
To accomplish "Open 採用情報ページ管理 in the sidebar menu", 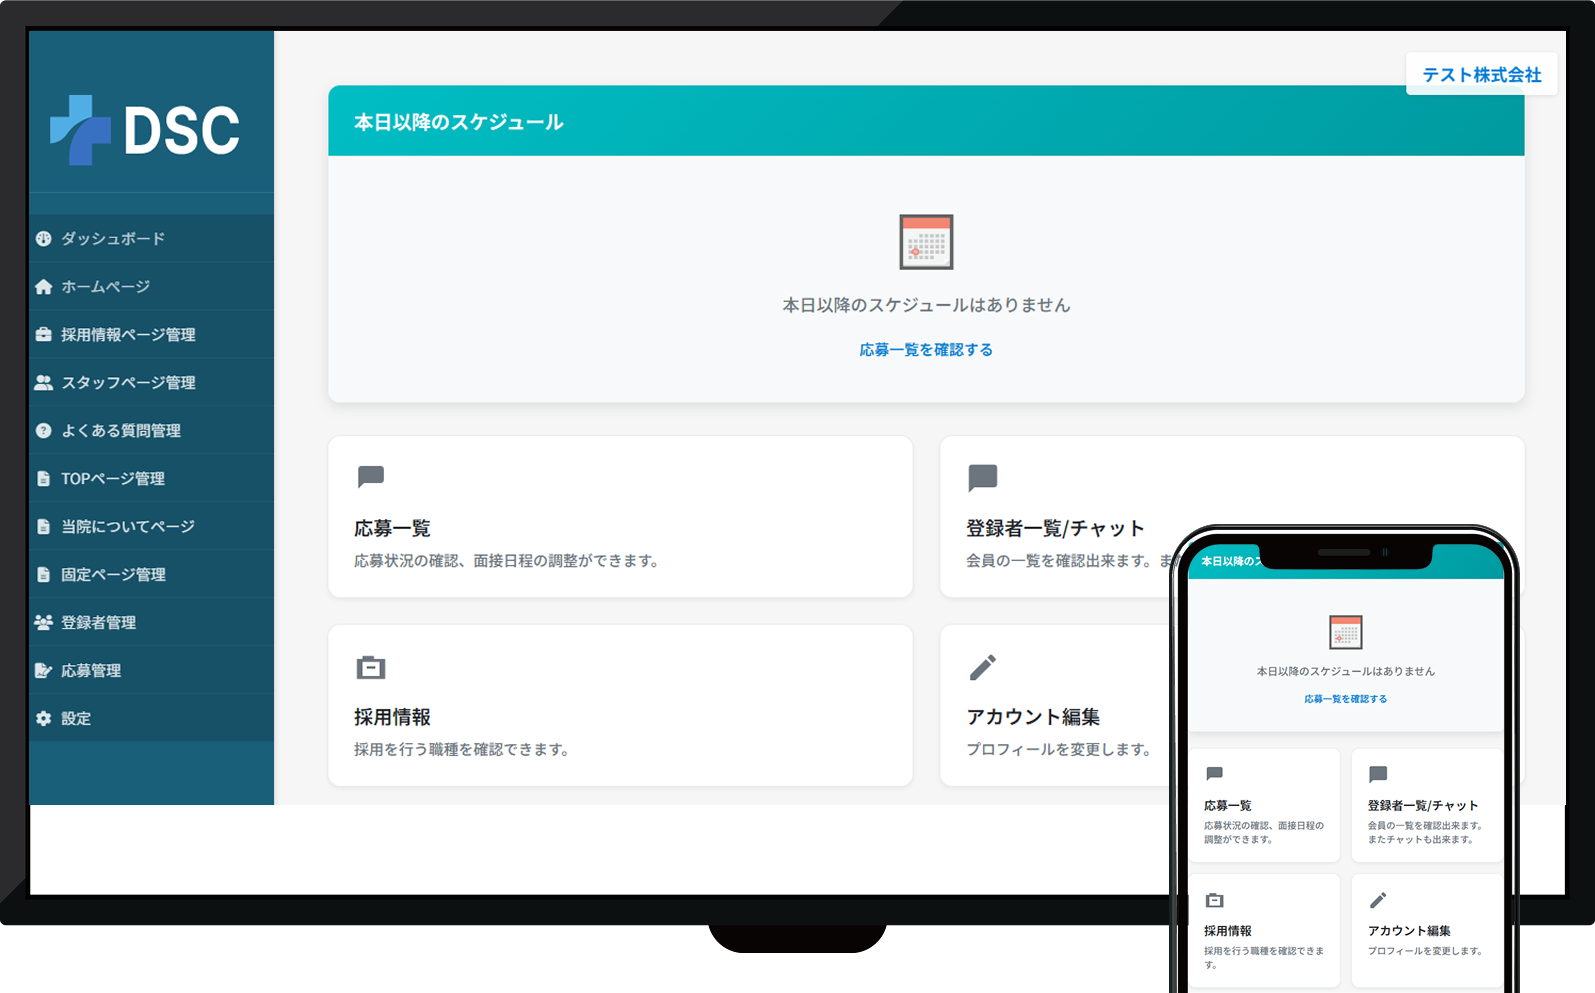I will point(151,335).
